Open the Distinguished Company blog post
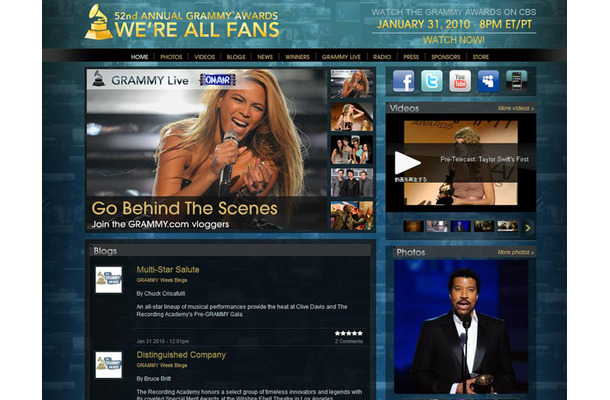This screenshot has height=400, width=610. coord(181,355)
